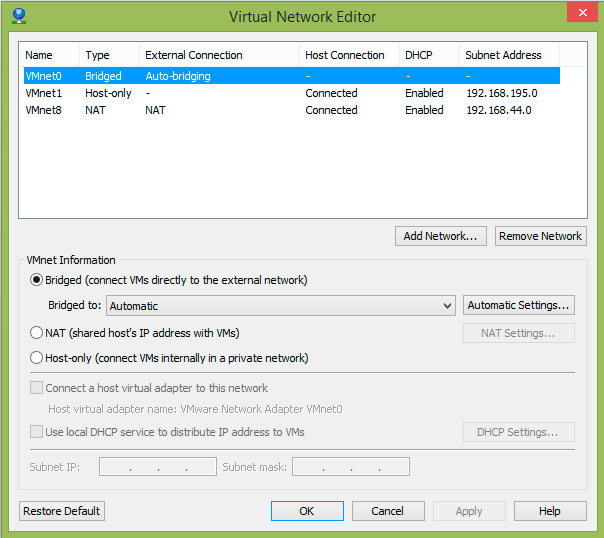Choose the NAT radio option

[x=37, y=333]
